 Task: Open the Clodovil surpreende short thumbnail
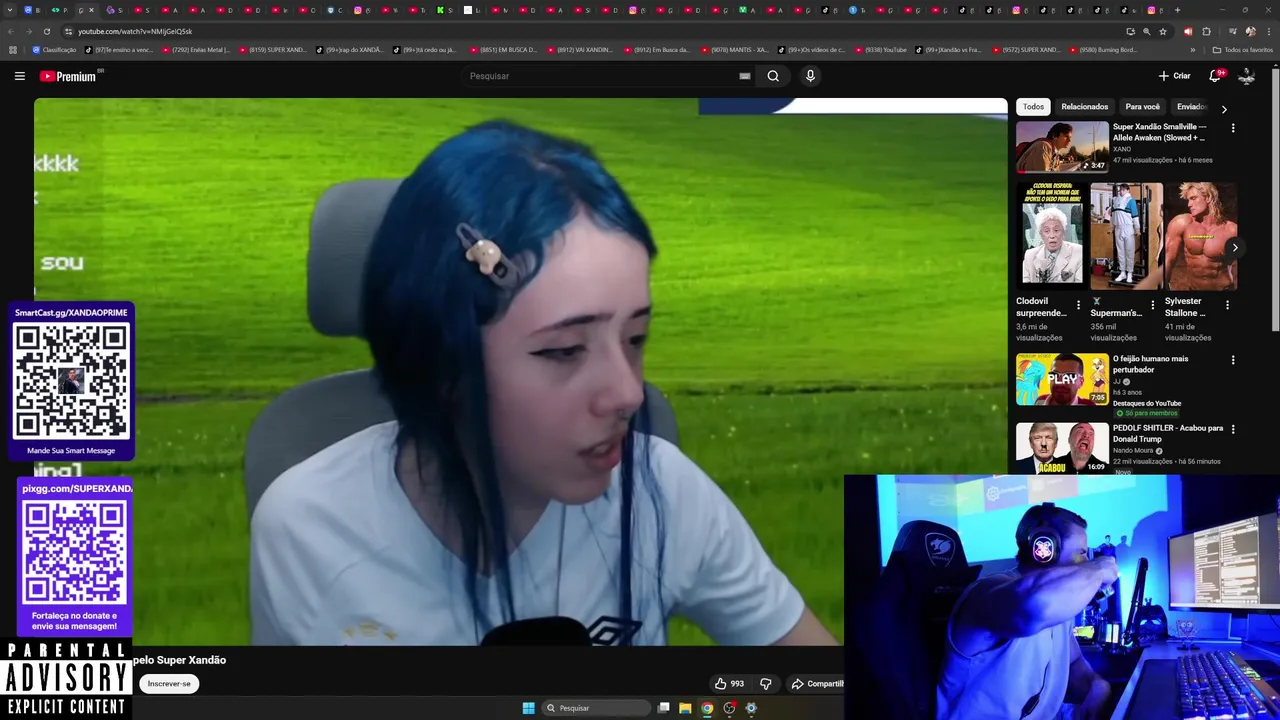click(x=1052, y=236)
